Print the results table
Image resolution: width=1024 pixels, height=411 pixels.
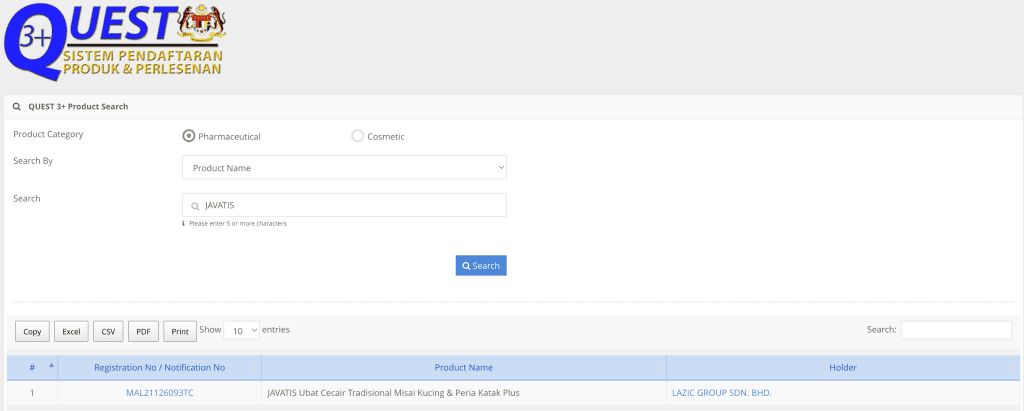(180, 331)
